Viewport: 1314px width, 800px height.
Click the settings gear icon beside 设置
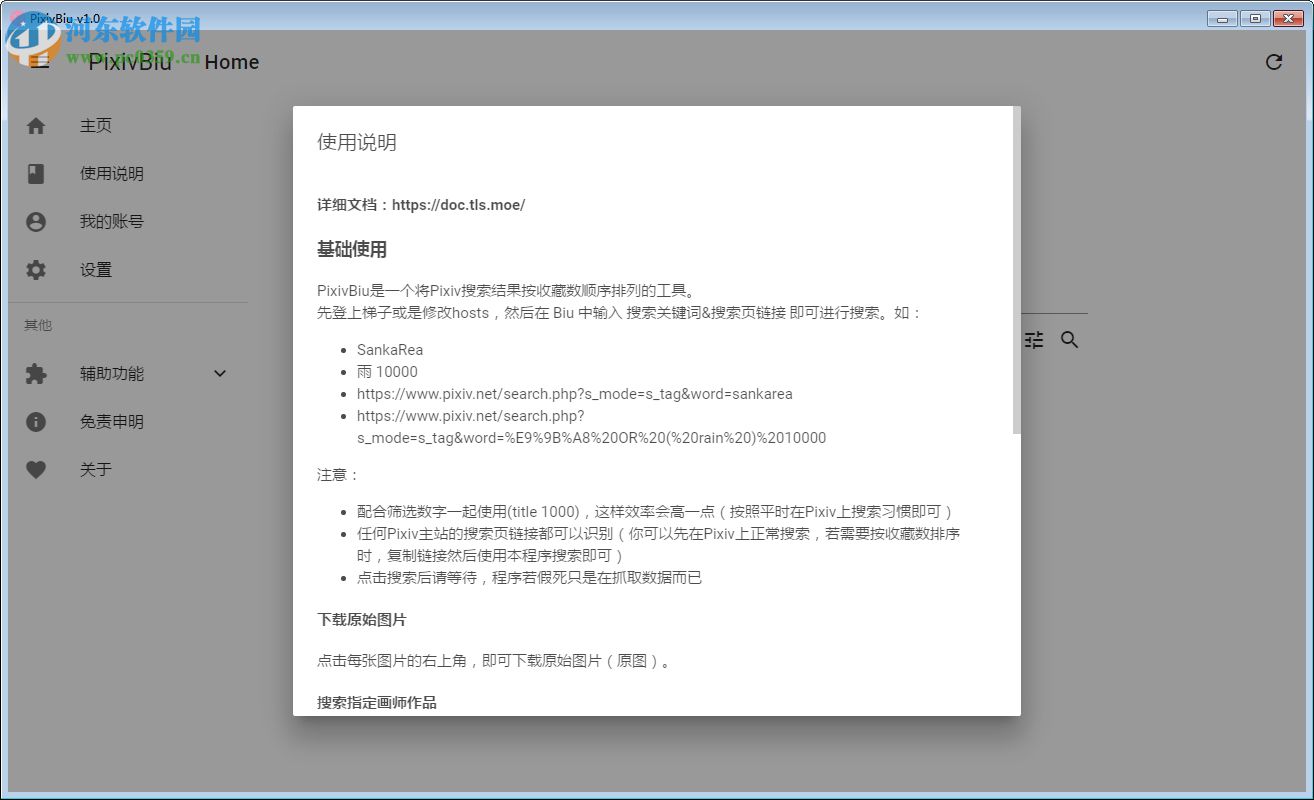(36, 269)
